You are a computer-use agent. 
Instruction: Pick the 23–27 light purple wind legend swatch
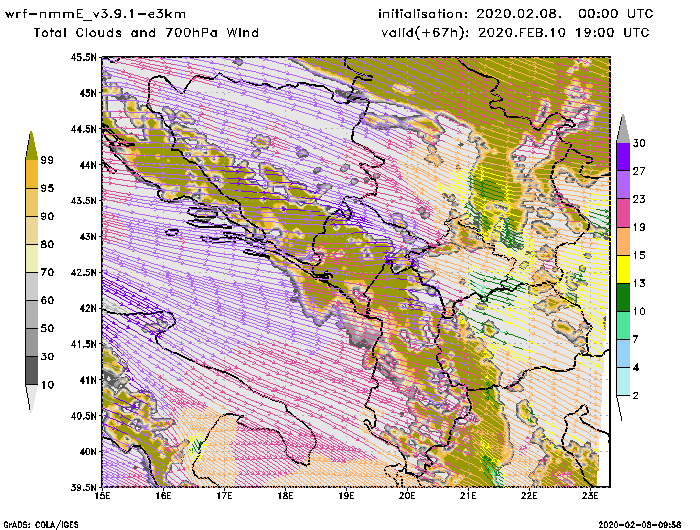tap(623, 185)
